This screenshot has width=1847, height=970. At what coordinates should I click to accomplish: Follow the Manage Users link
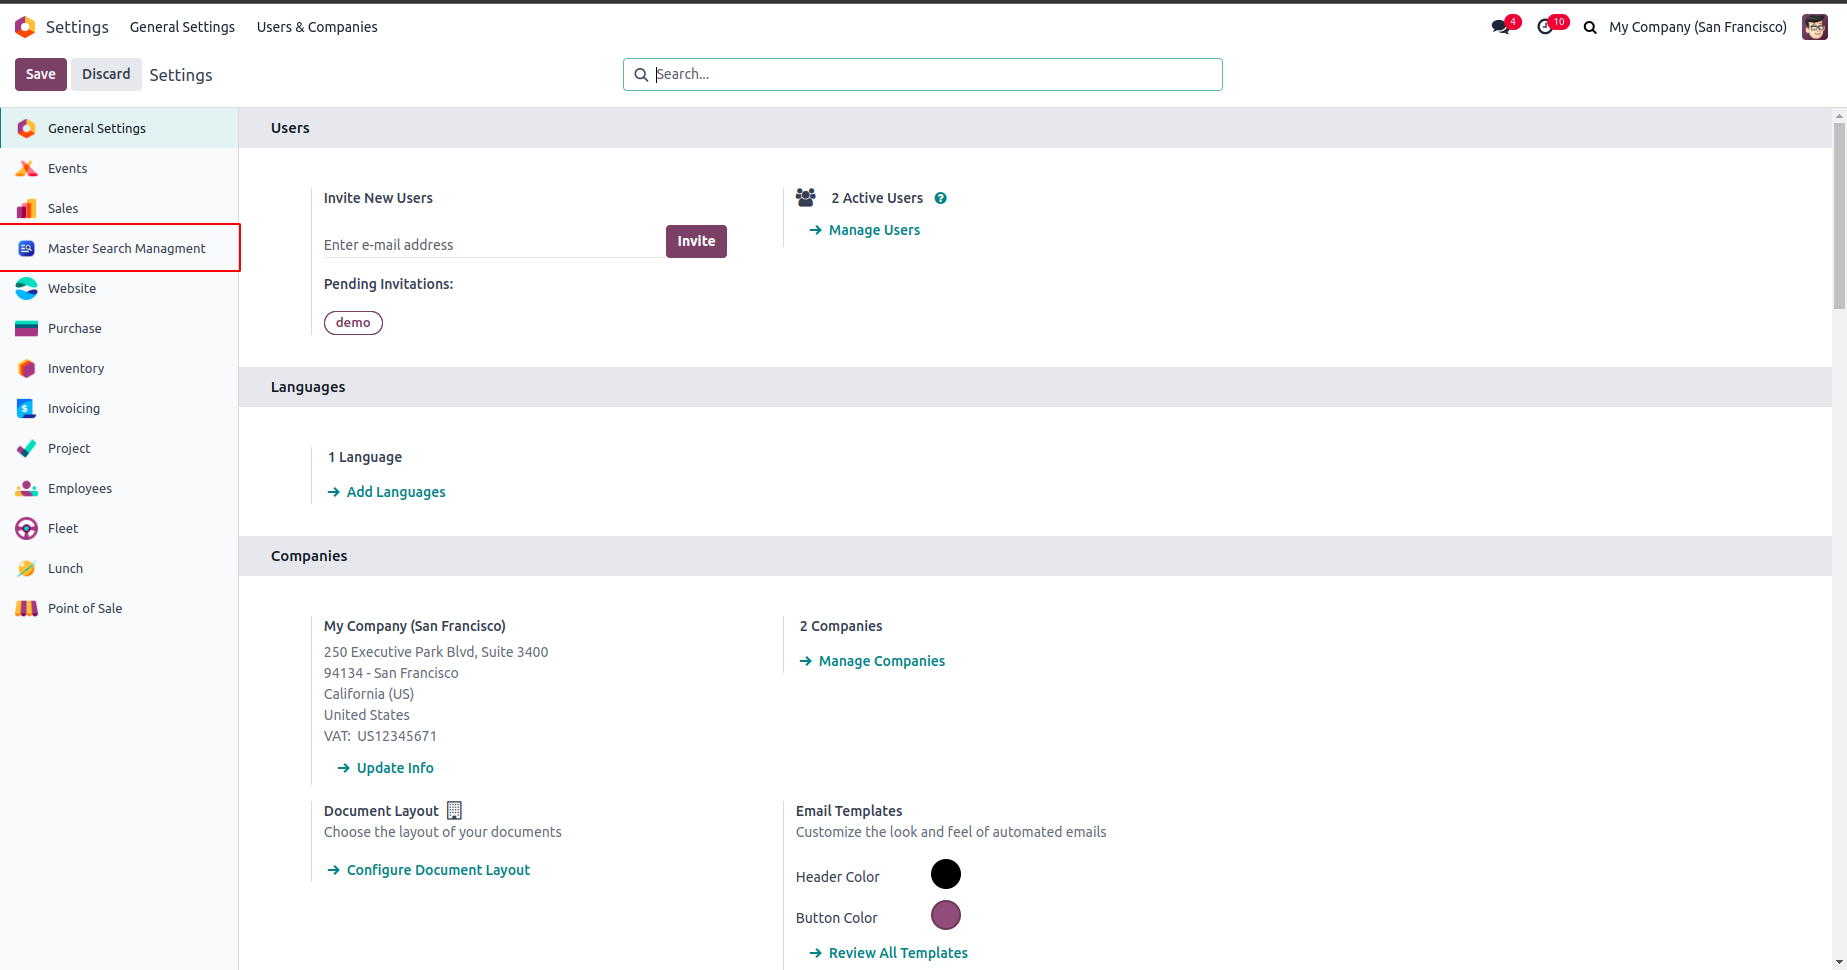[874, 230]
